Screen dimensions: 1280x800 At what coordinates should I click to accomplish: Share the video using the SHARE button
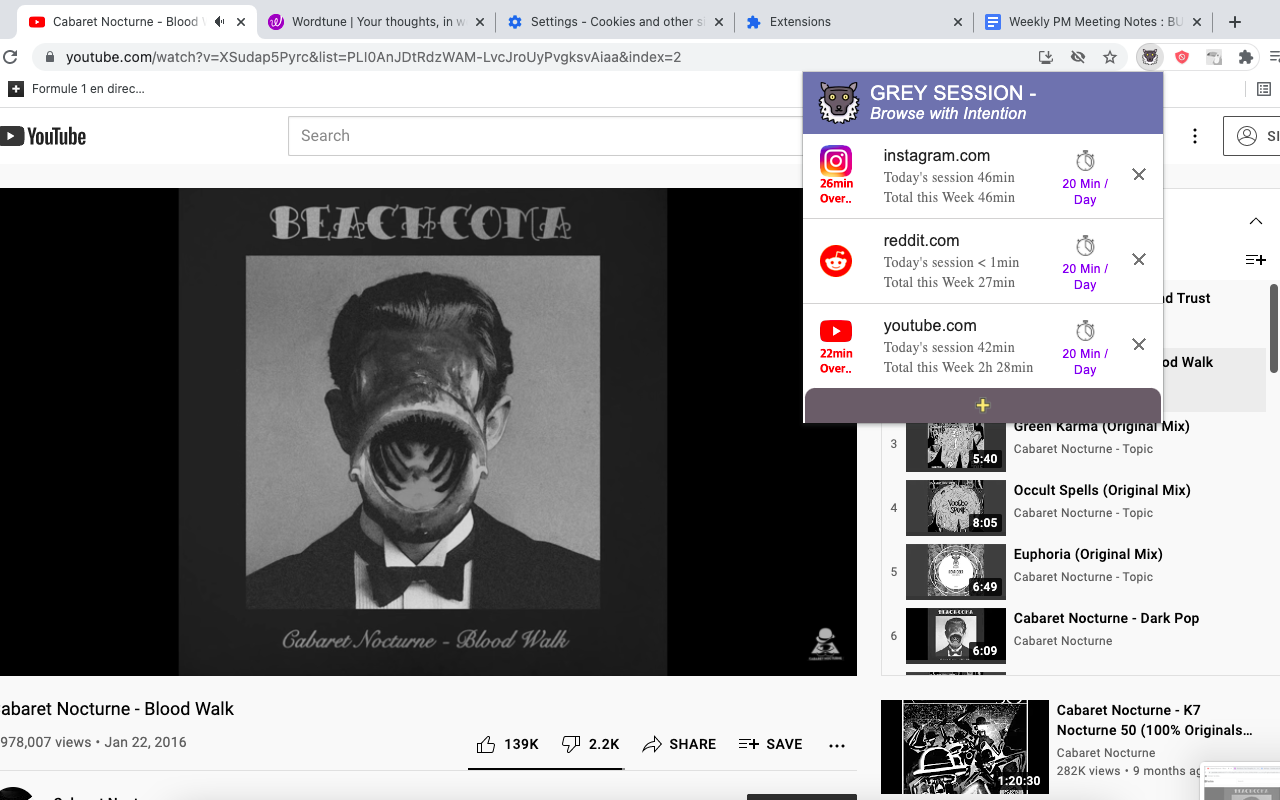[x=679, y=744]
